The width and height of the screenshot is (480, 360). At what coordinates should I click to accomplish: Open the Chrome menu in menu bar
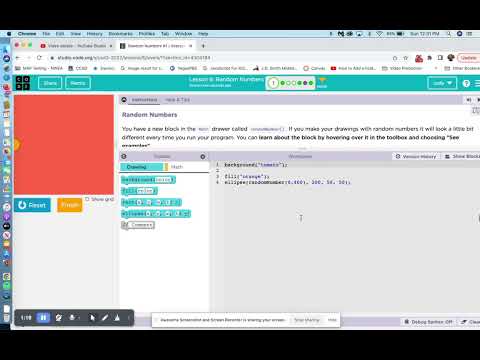(x=27, y=34)
